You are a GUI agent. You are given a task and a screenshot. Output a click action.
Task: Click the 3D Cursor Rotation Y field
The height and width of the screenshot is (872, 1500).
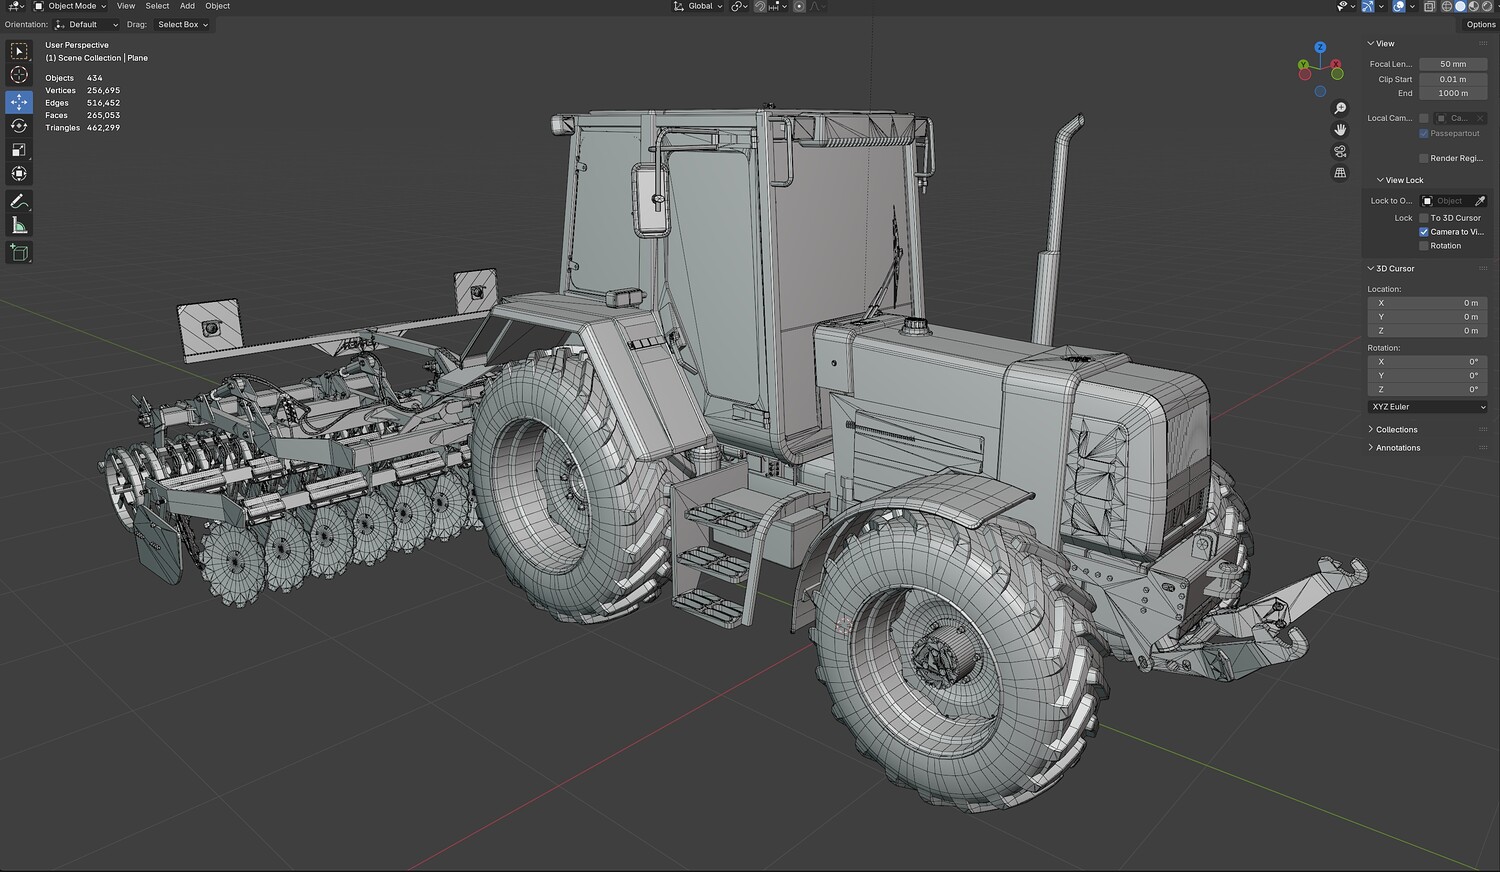[1427, 376]
